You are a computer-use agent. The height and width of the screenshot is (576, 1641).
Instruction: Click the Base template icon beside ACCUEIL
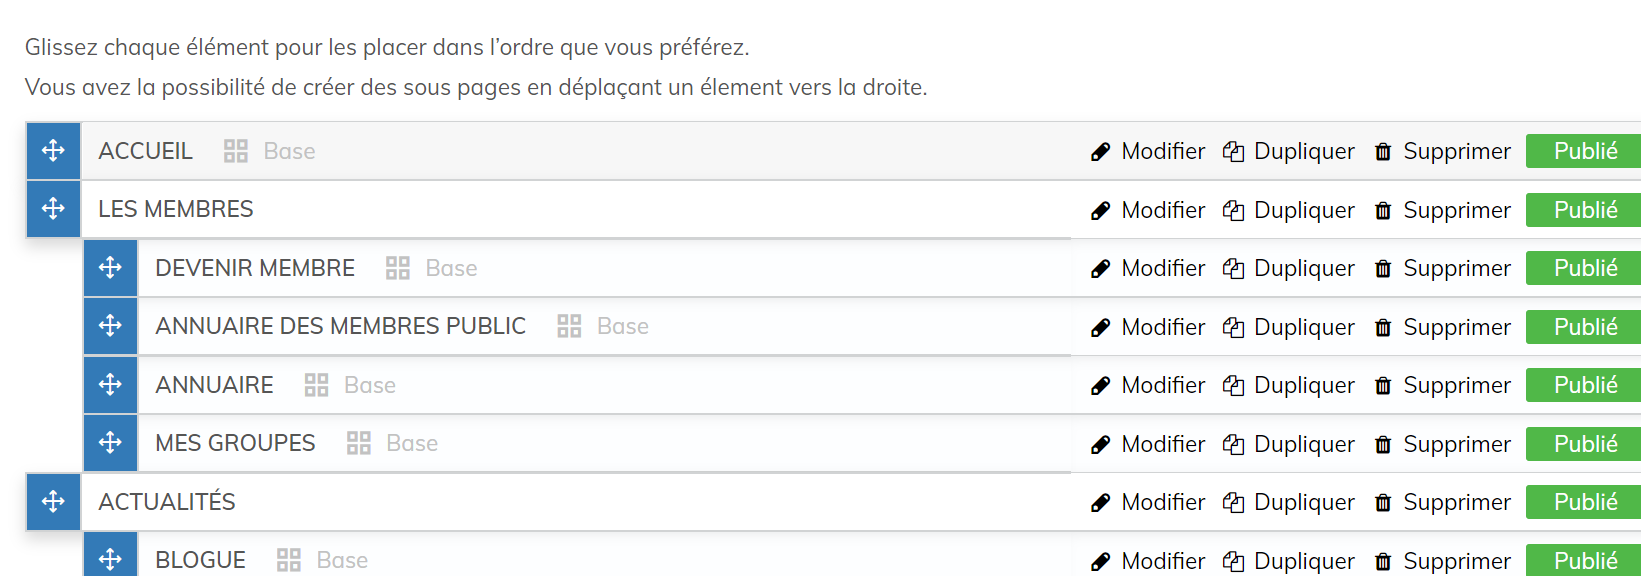pos(236,151)
